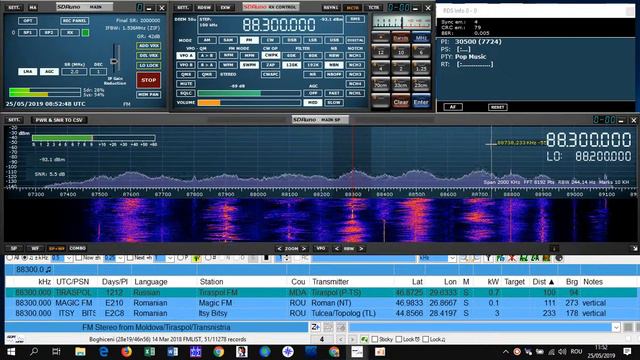Toggle the first Lock checkbox

click(x=399, y=339)
